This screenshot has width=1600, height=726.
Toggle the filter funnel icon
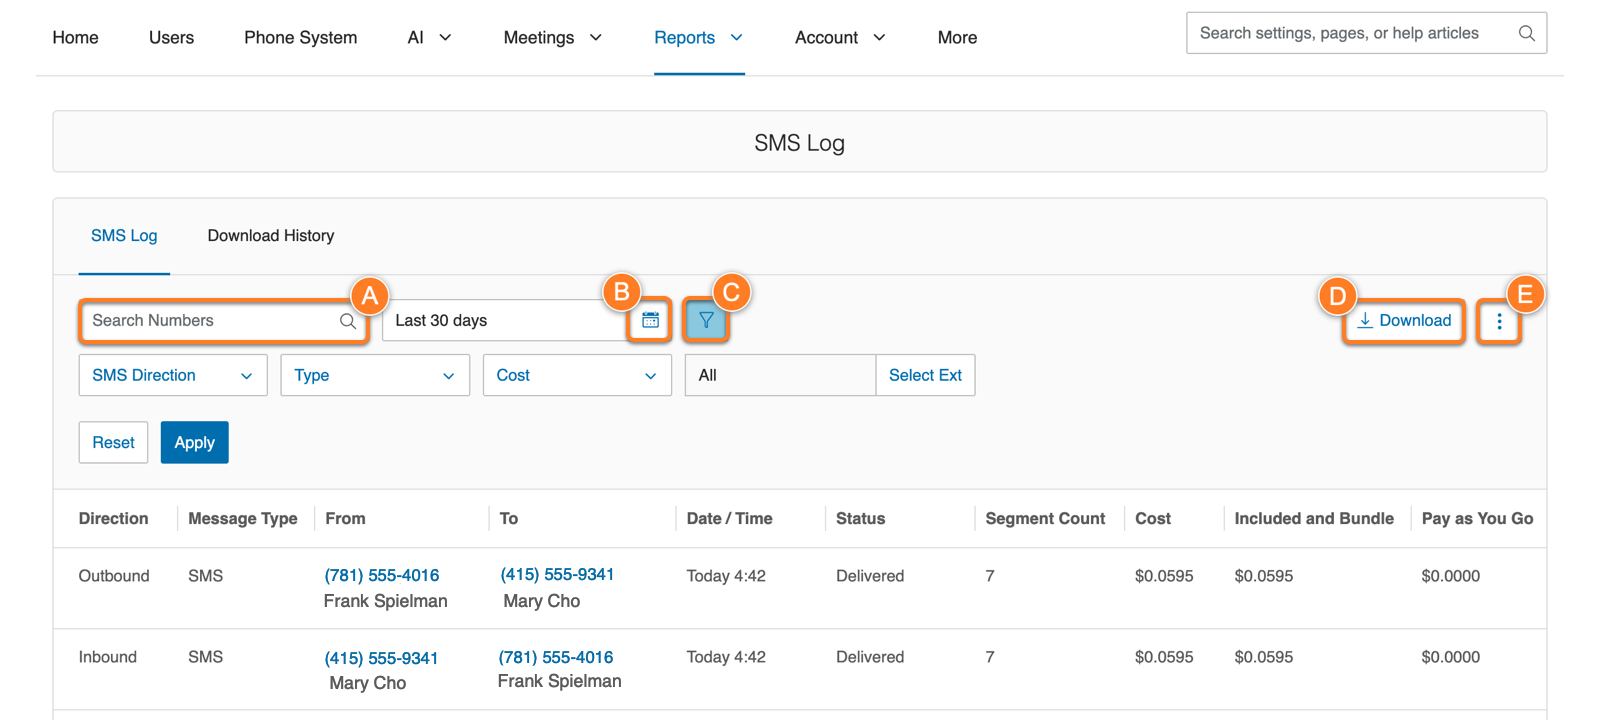click(x=706, y=321)
